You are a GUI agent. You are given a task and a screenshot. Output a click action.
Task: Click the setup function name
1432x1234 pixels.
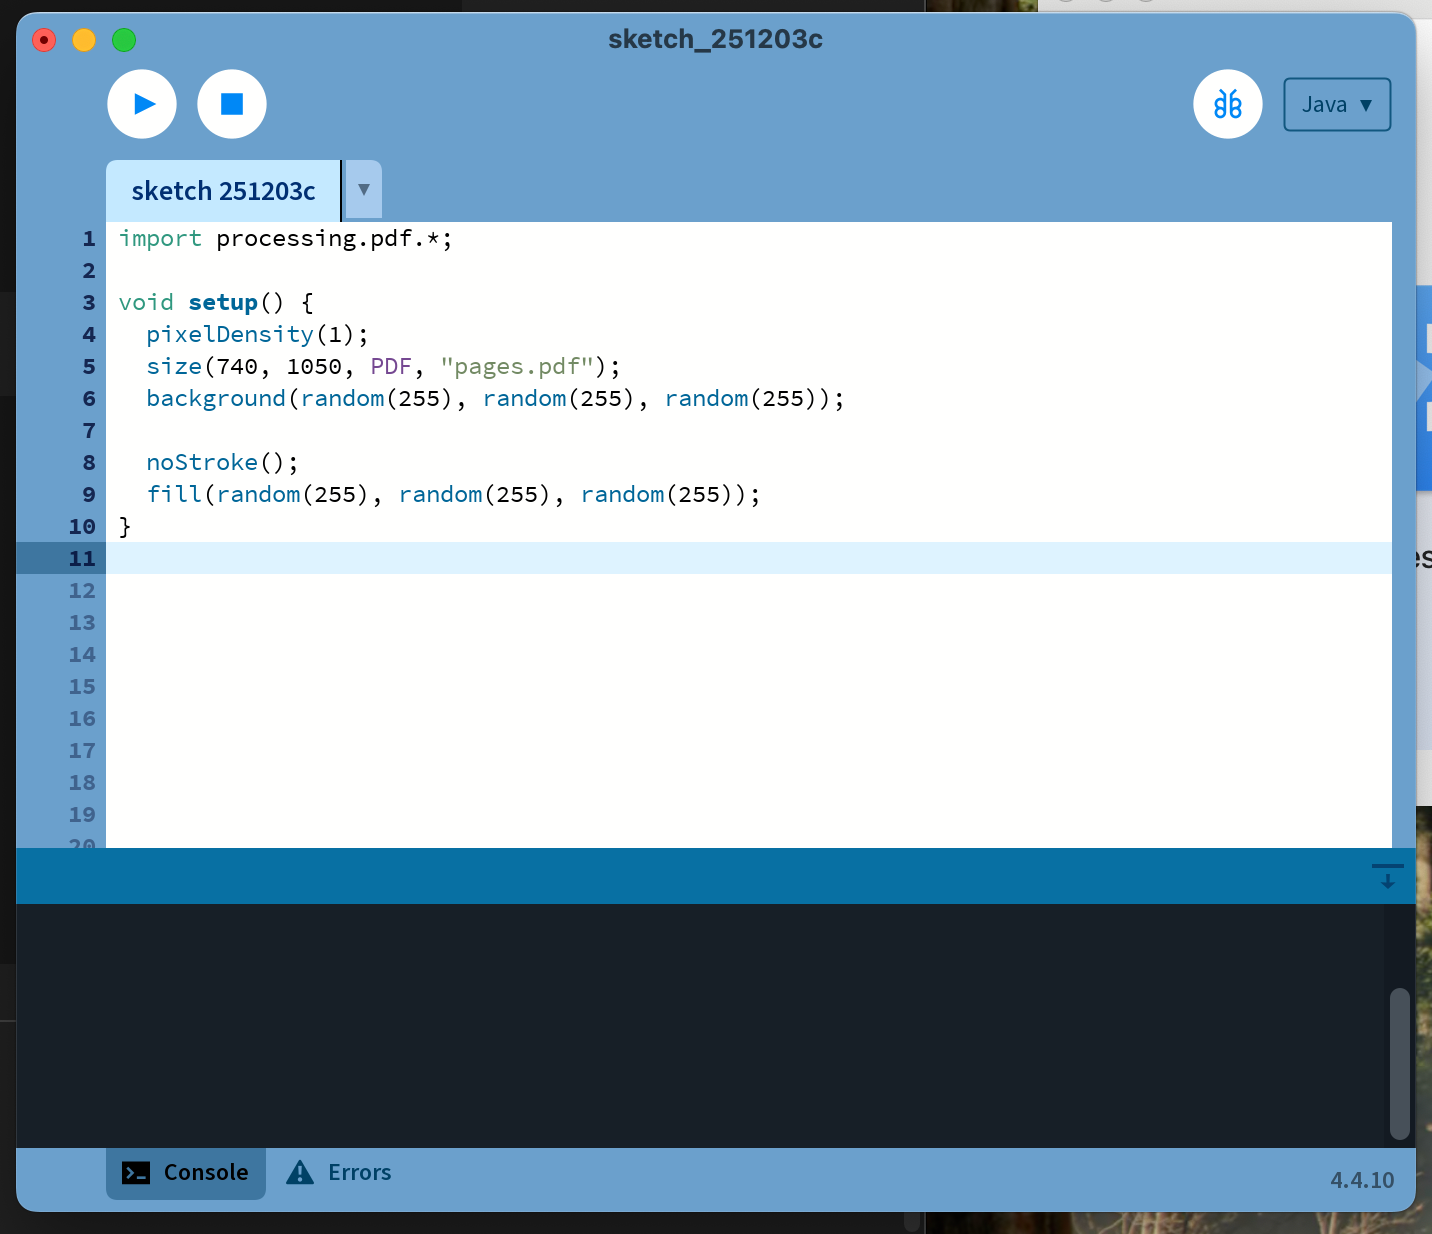pyautogui.click(x=223, y=303)
